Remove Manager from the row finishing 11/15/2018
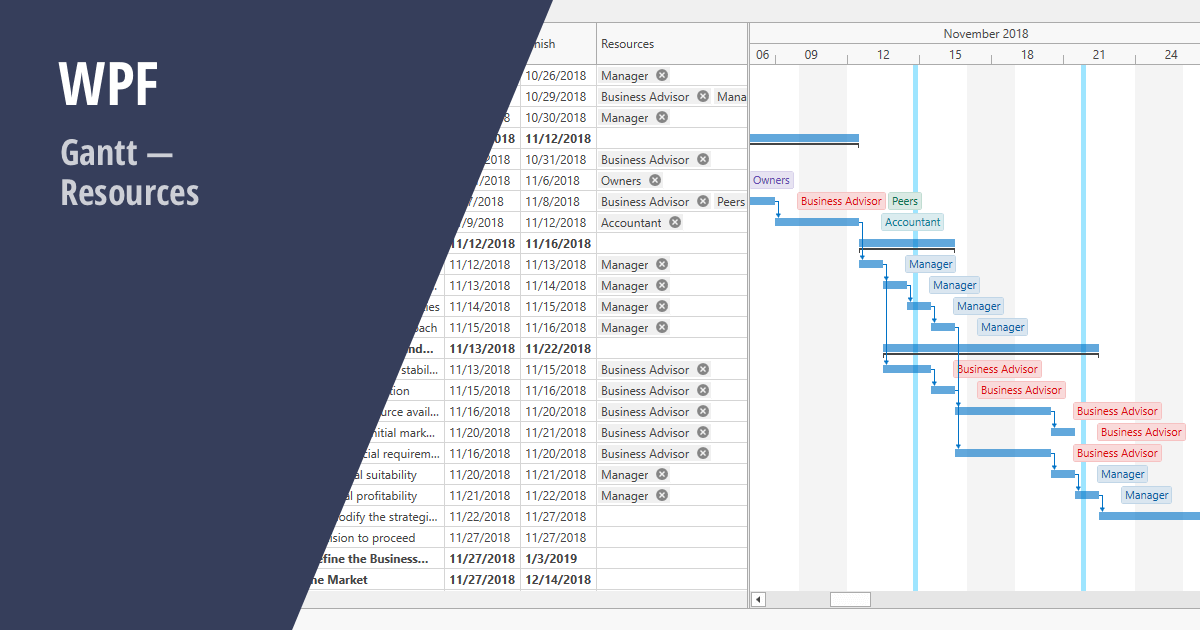Image resolution: width=1200 pixels, height=630 pixels. [x=662, y=306]
